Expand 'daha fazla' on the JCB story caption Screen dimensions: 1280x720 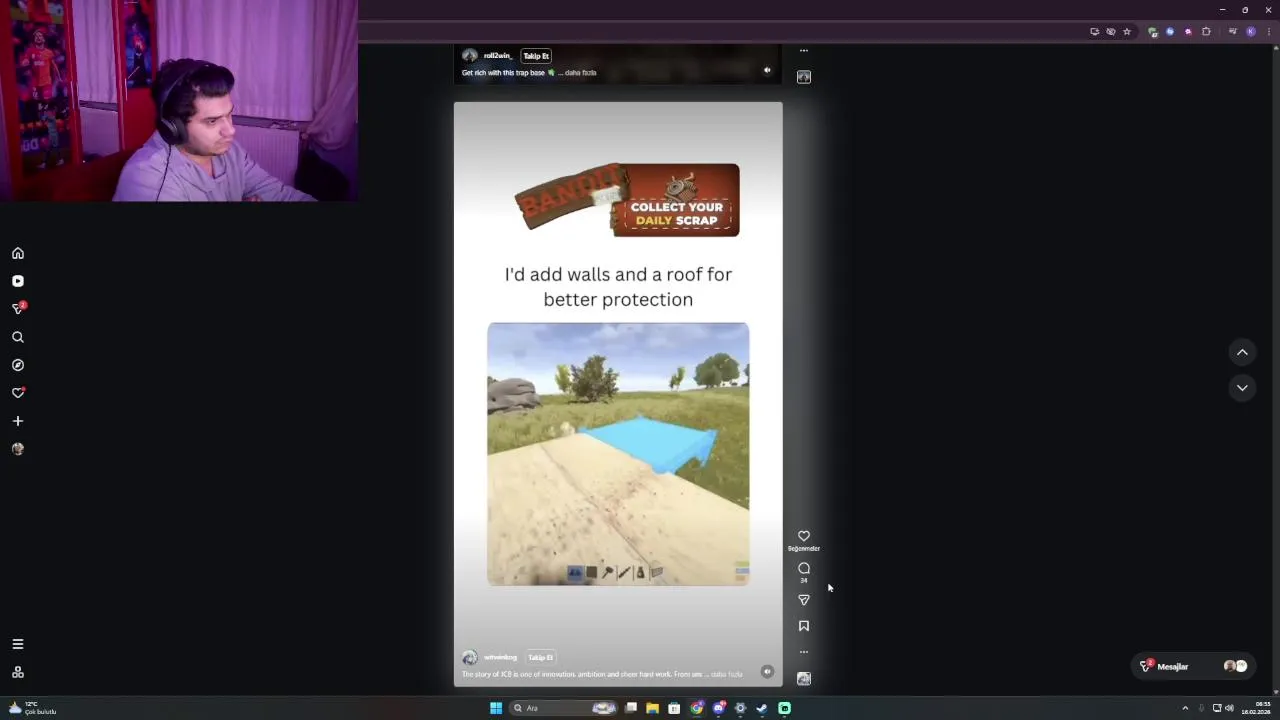pos(727,674)
